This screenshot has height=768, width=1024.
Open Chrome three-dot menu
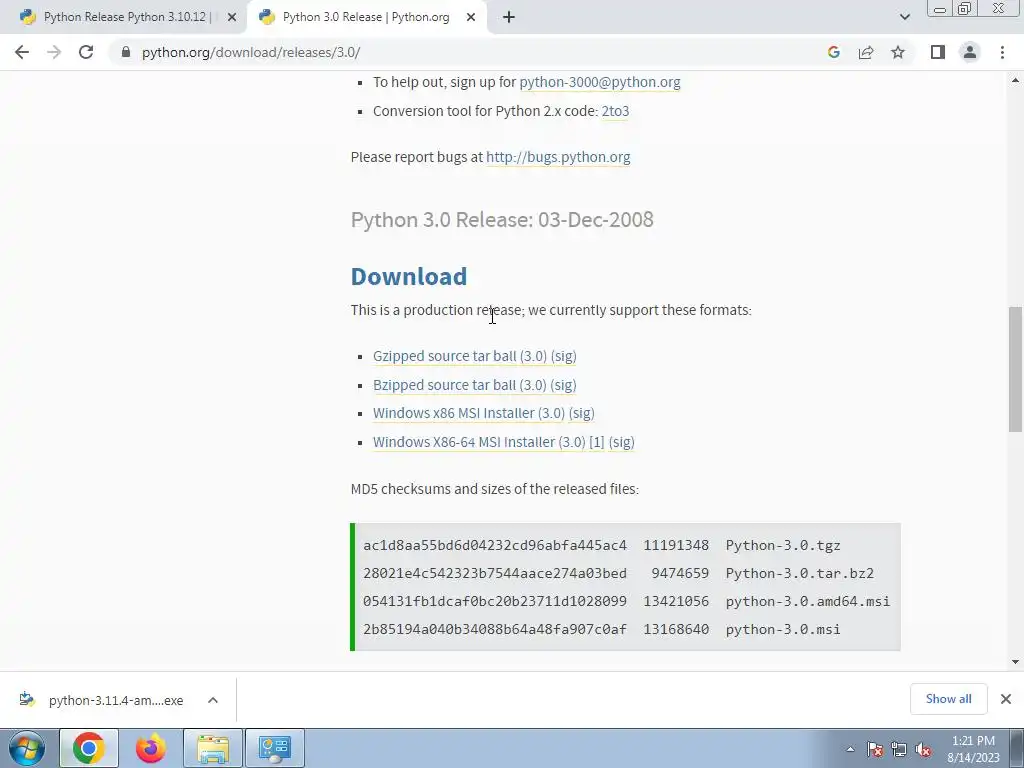point(1002,52)
